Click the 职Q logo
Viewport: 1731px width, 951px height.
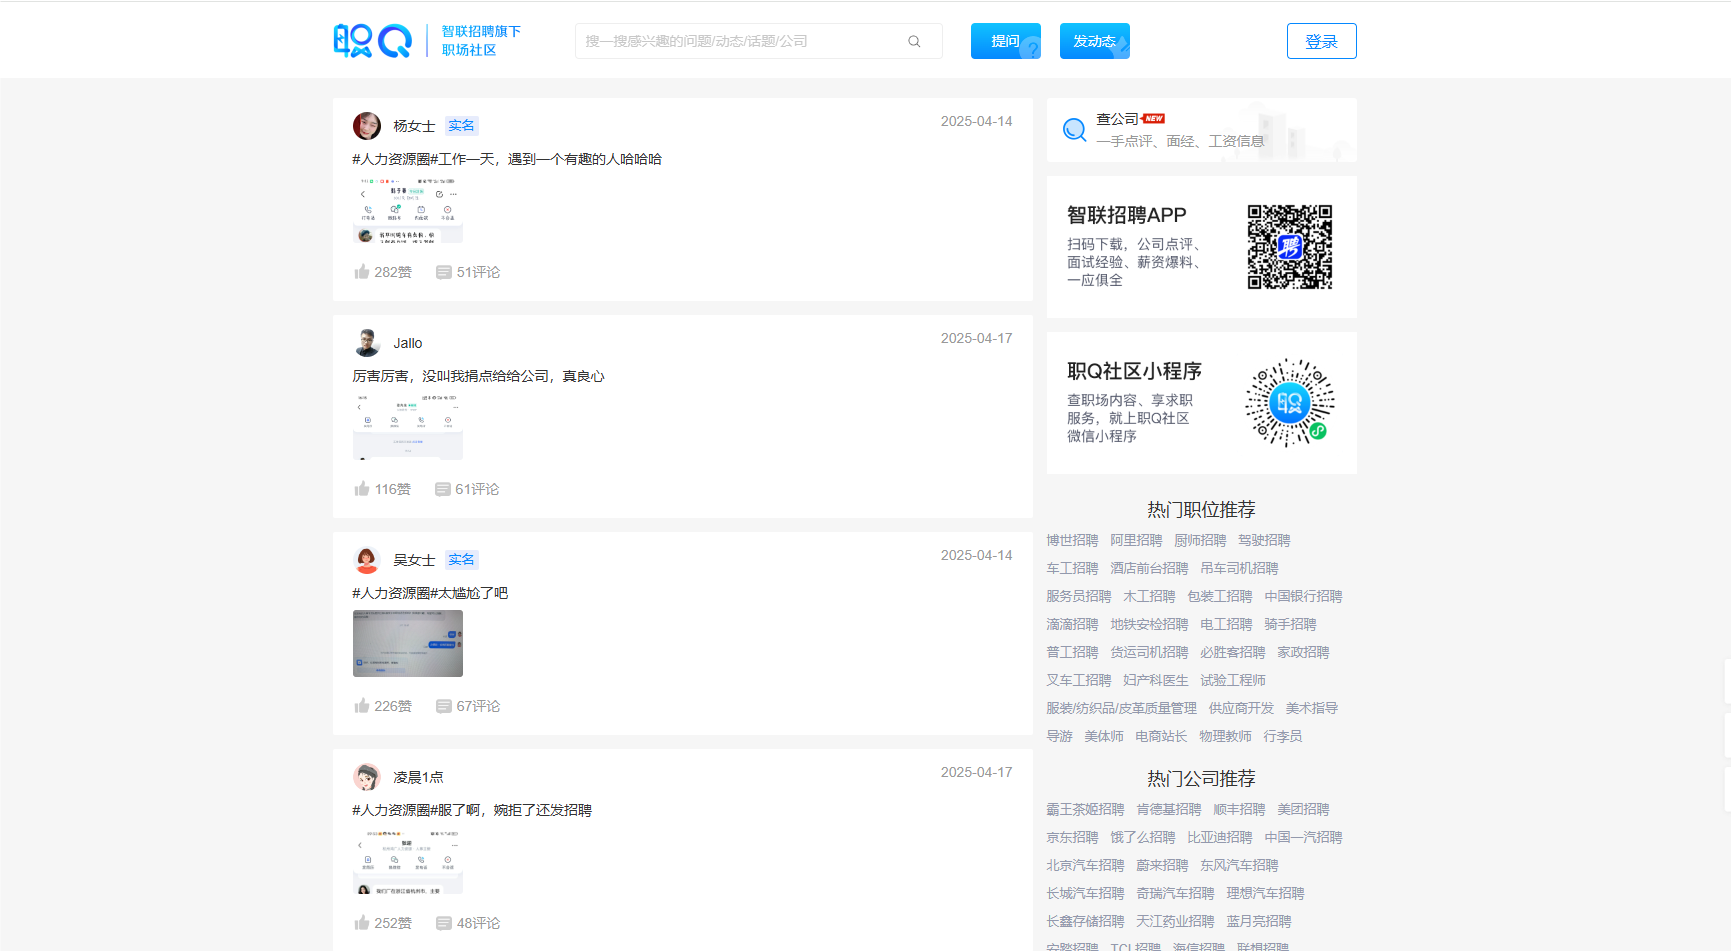(373, 40)
